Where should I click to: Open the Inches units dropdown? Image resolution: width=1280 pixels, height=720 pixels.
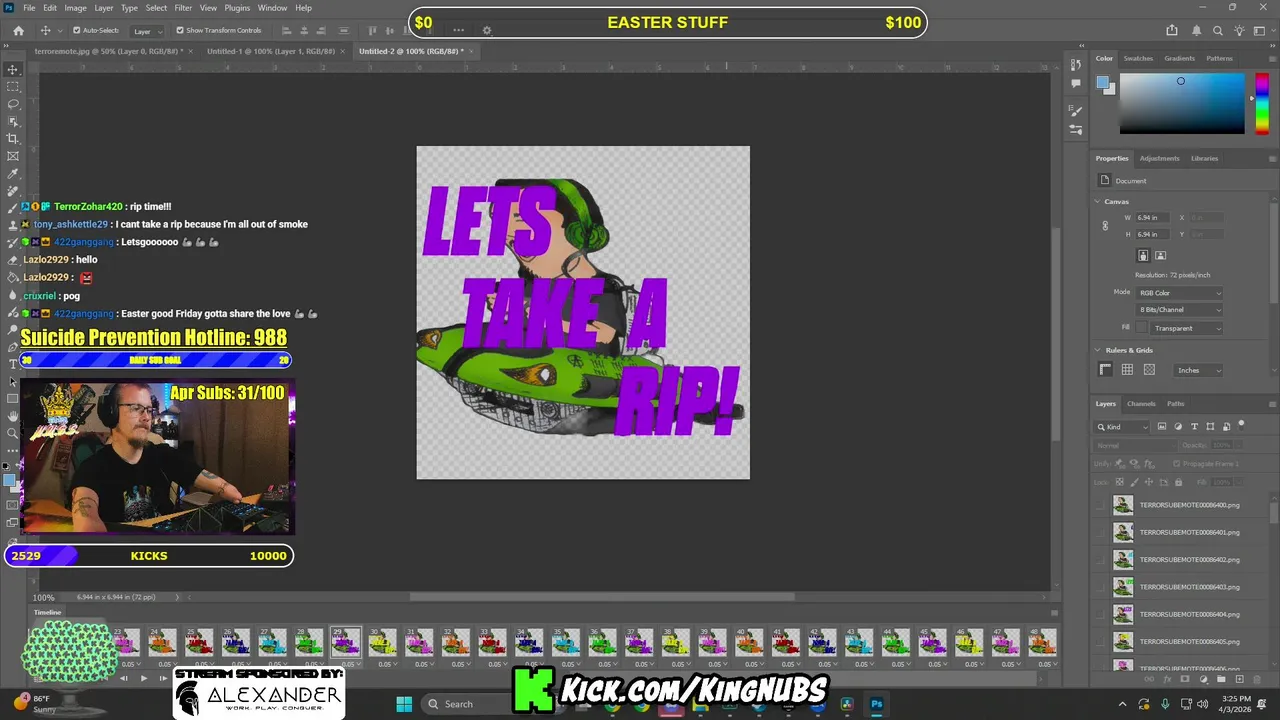[1199, 370]
